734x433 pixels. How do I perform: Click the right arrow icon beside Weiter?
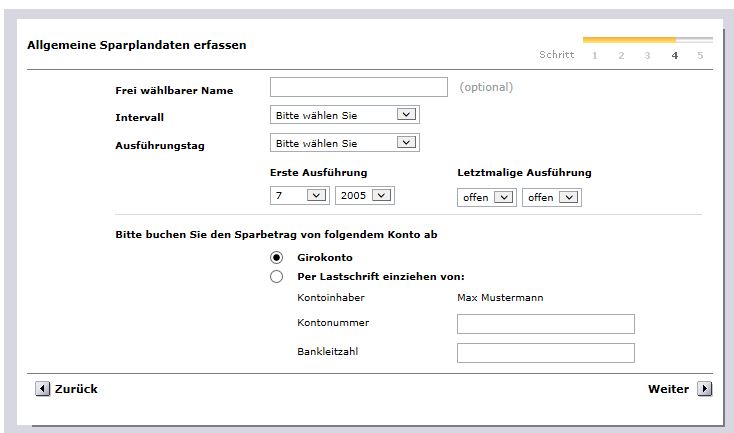(704, 389)
